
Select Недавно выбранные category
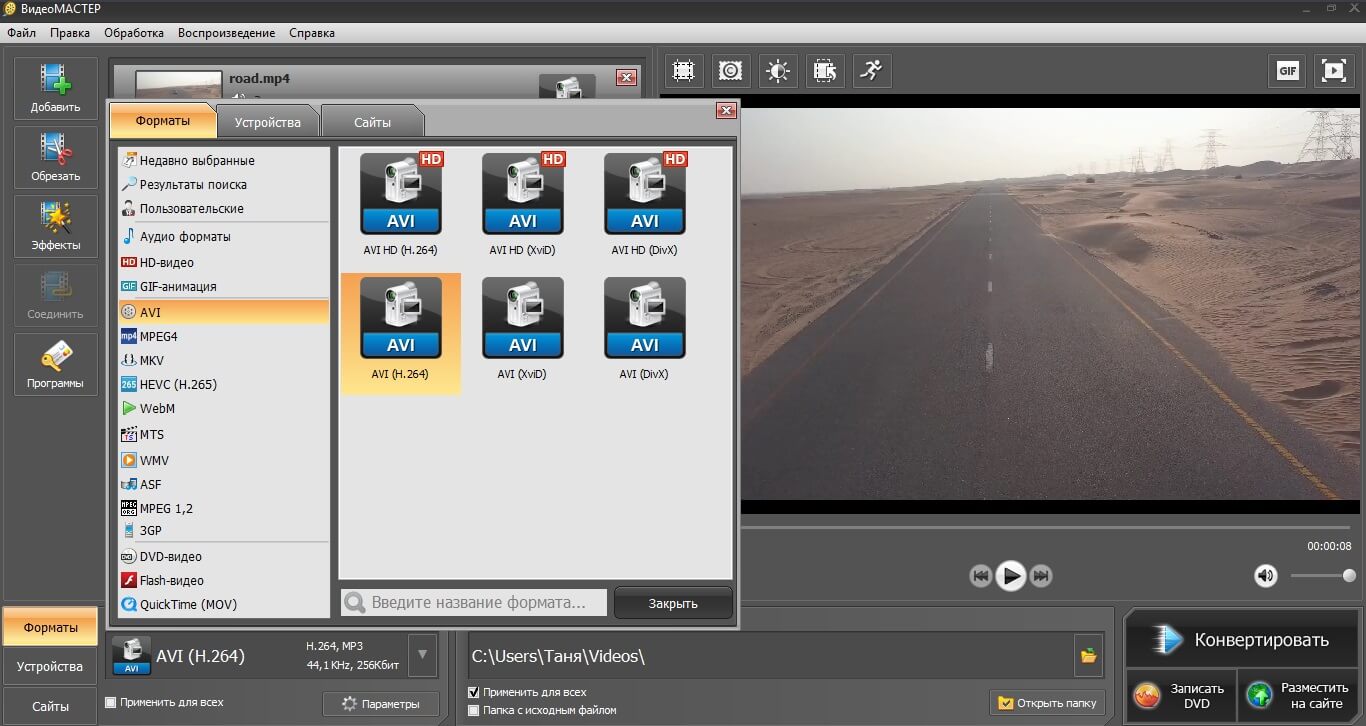coord(224,160)
